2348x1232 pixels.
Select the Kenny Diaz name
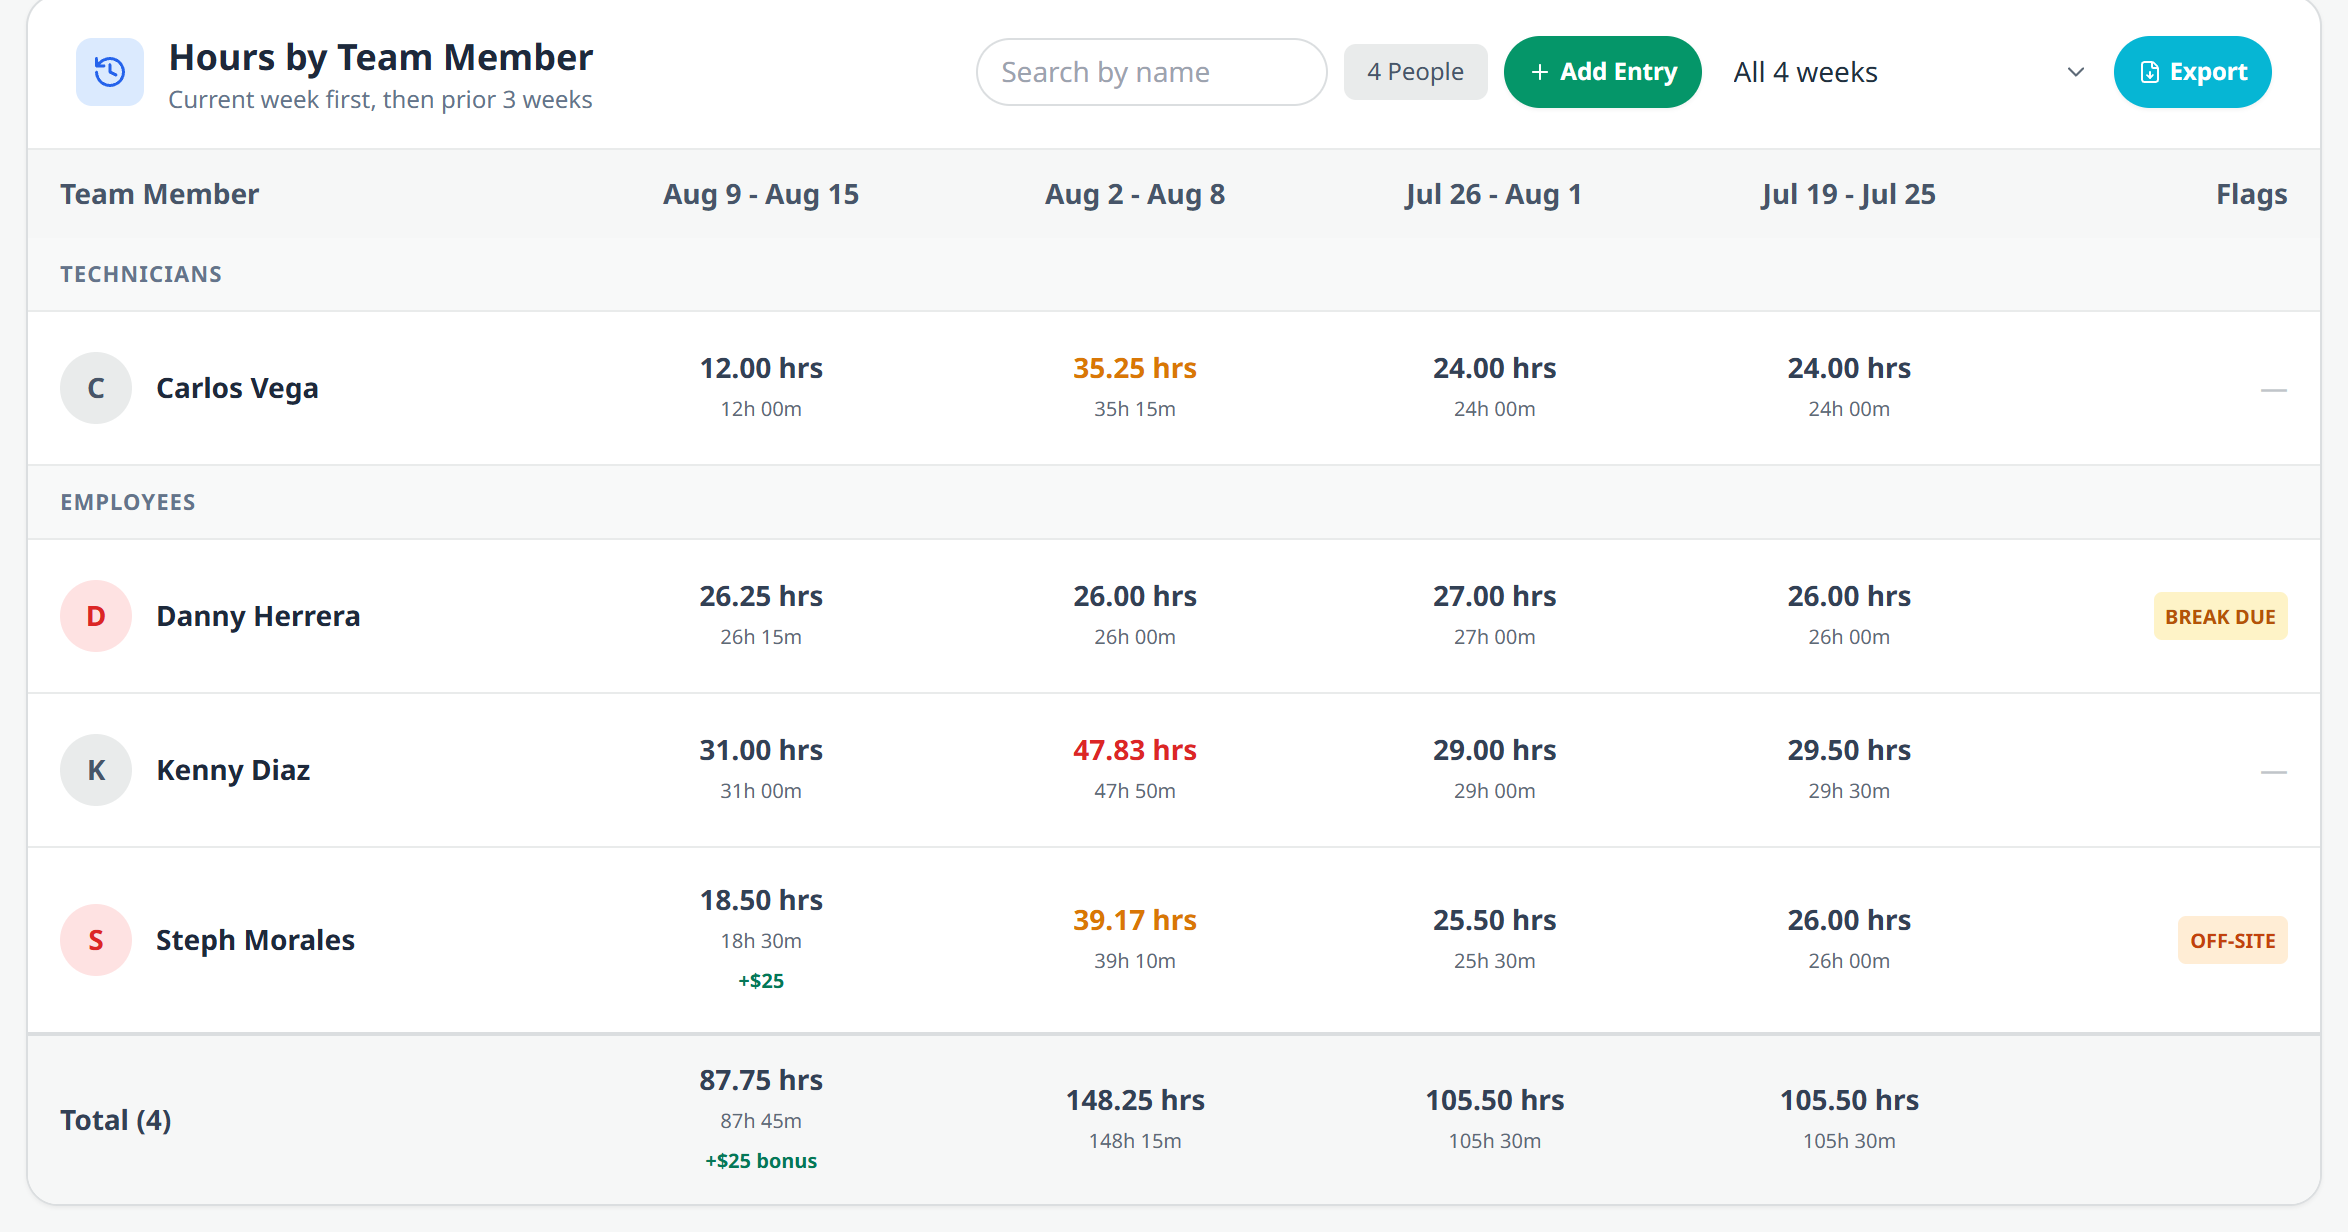[x=233, y=770]
